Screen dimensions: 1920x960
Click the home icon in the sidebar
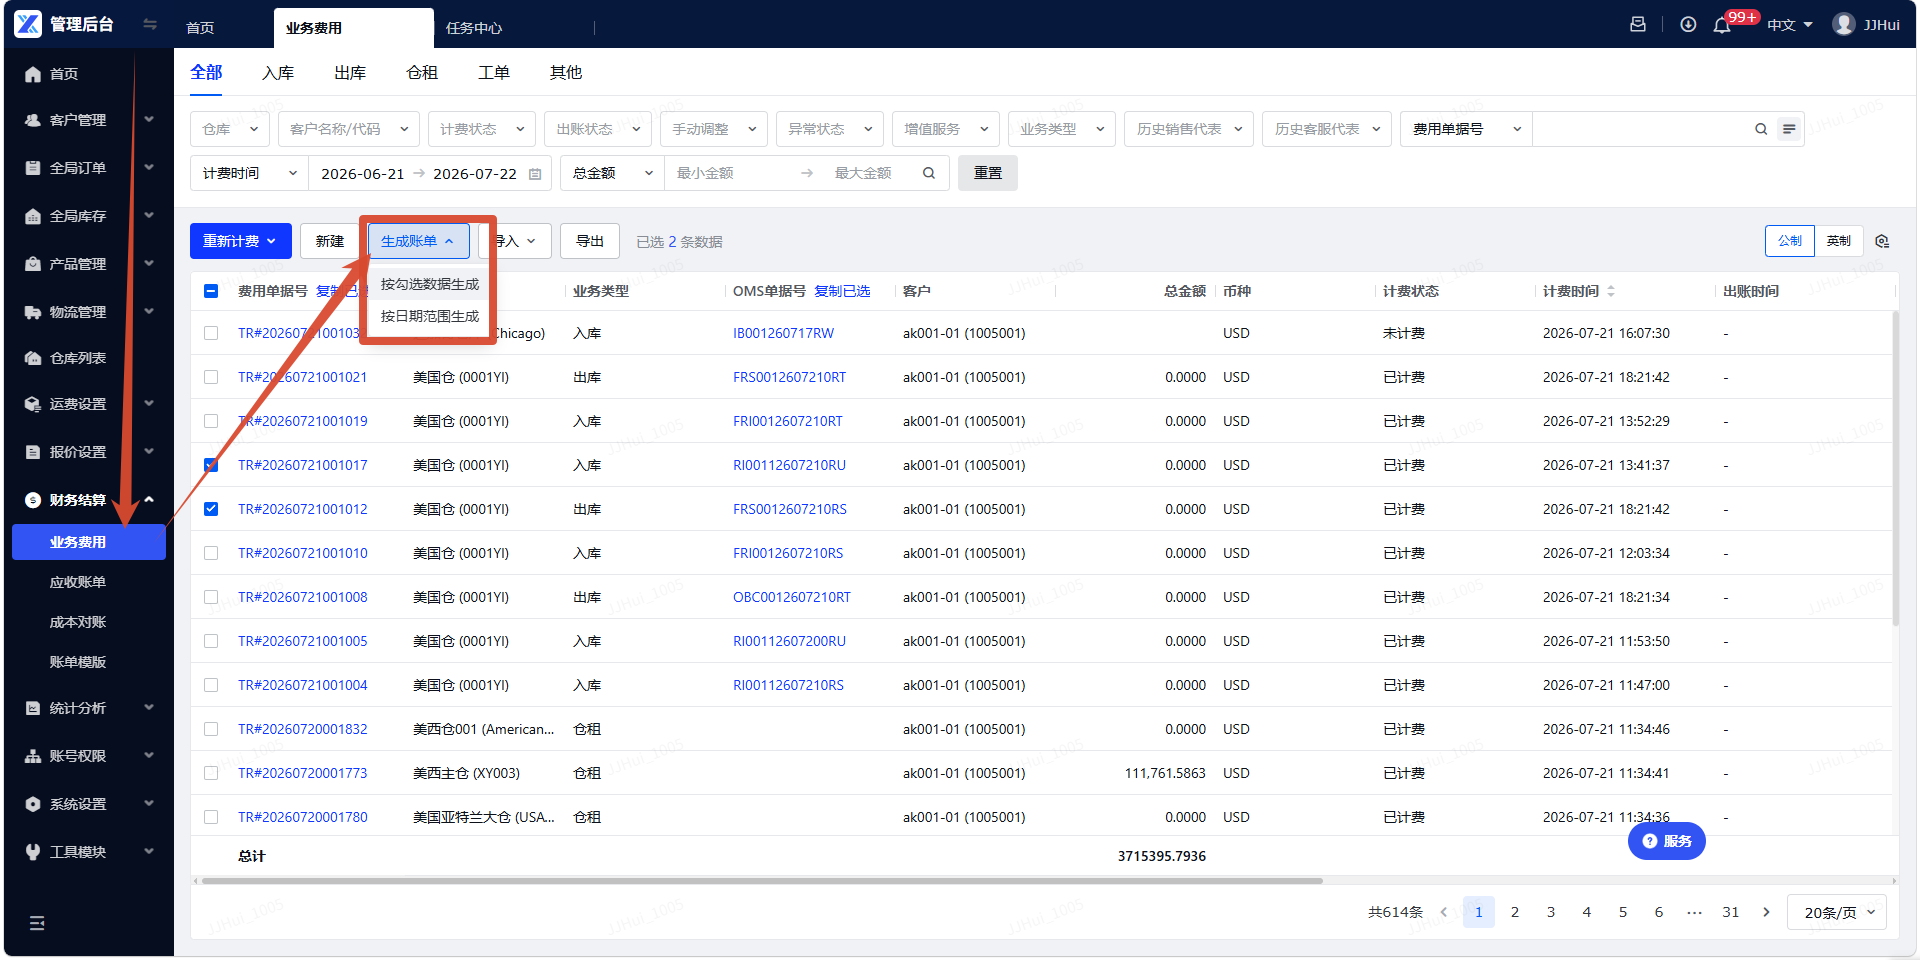click(33, 74)
